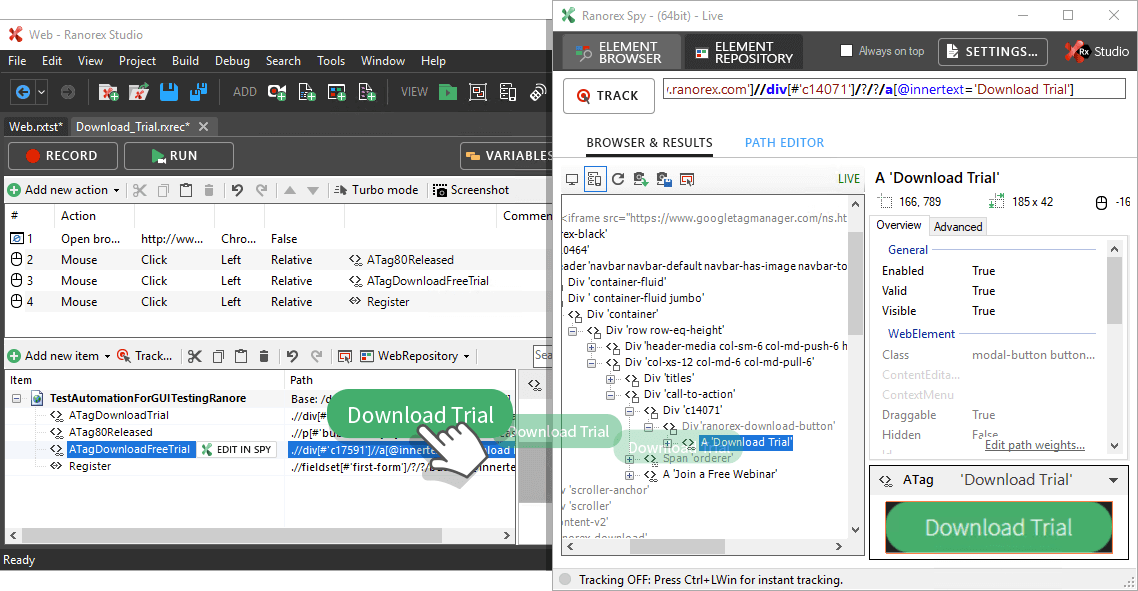Open the File menu in Ranorex Studio
The height and width of the screenshot is (591, 1138).
point(17,61)
